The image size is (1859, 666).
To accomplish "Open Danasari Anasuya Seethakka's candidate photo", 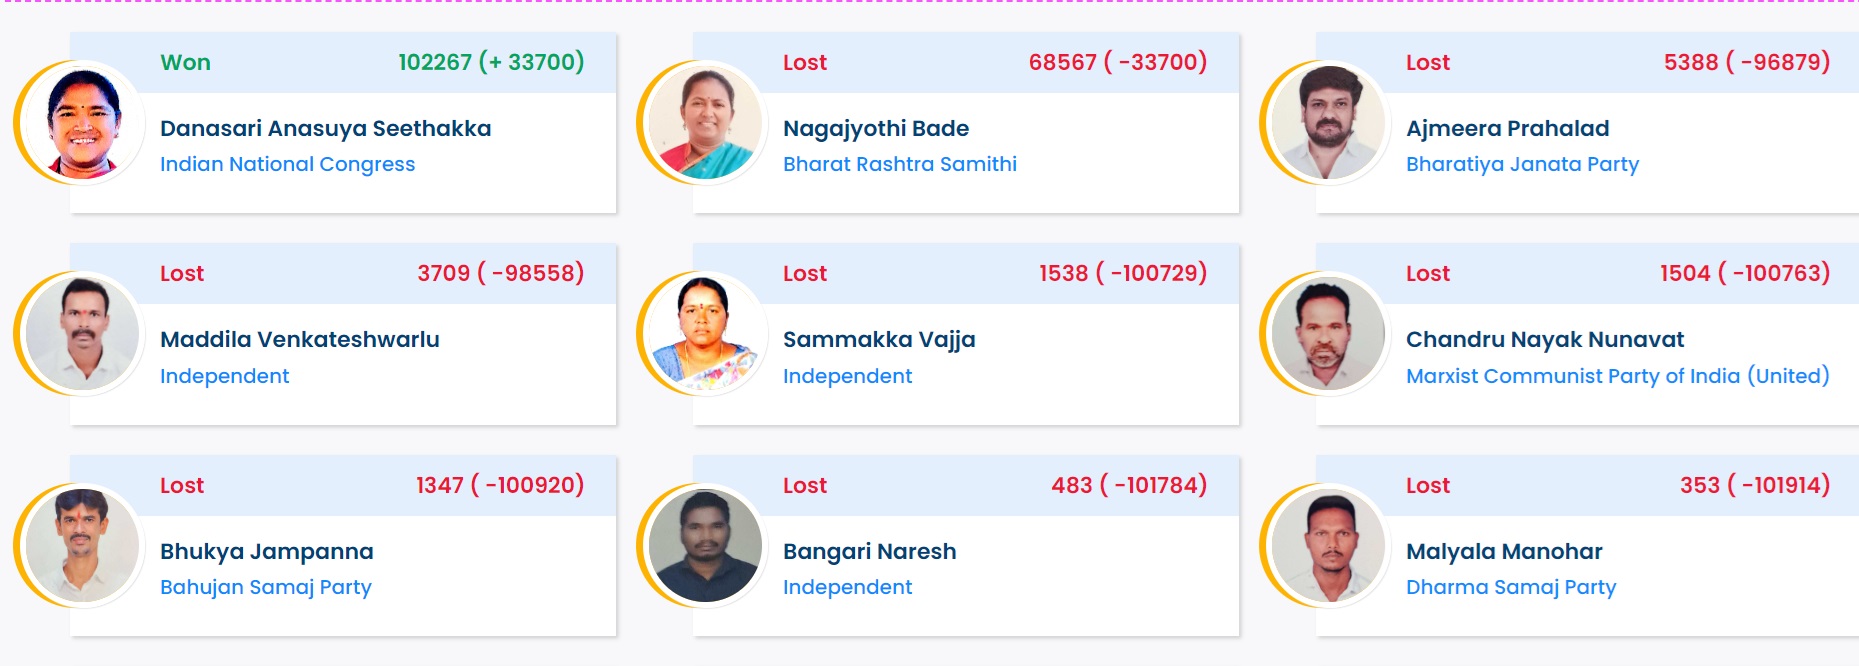I will point(84,123).
